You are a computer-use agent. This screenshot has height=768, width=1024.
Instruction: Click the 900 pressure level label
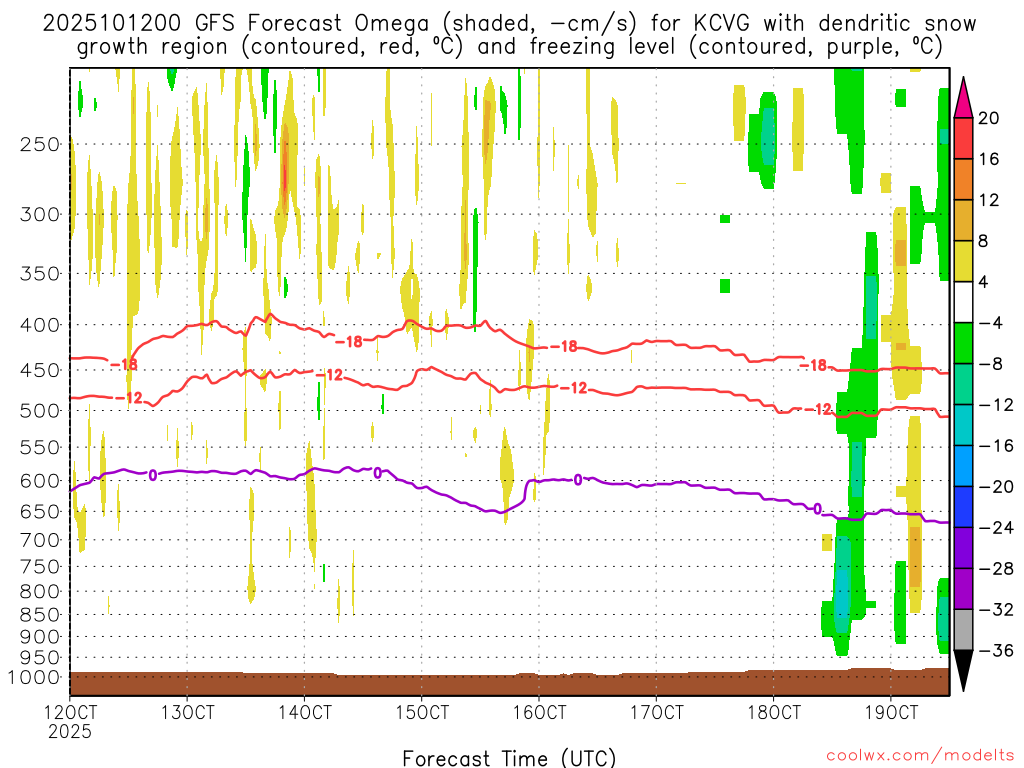[40, 636]
